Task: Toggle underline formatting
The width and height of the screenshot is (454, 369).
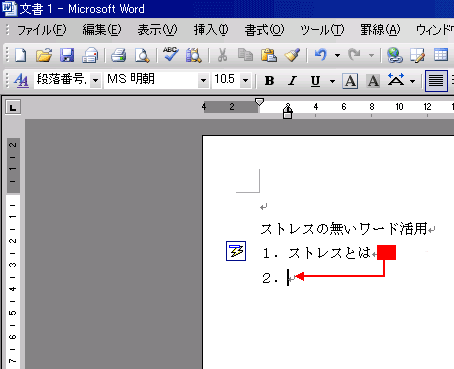Action: click(x=315, y=80)
